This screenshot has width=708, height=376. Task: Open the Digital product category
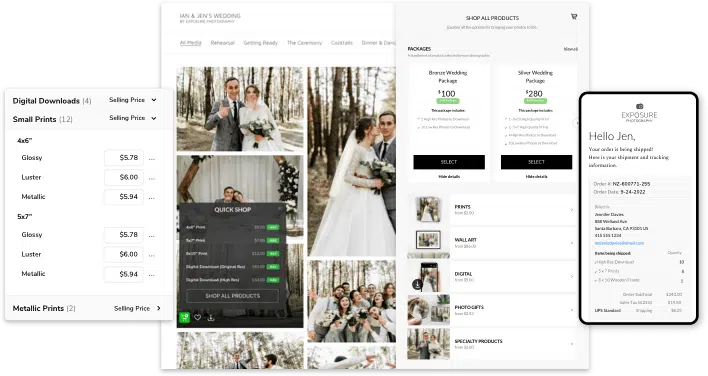click(514, 277)
